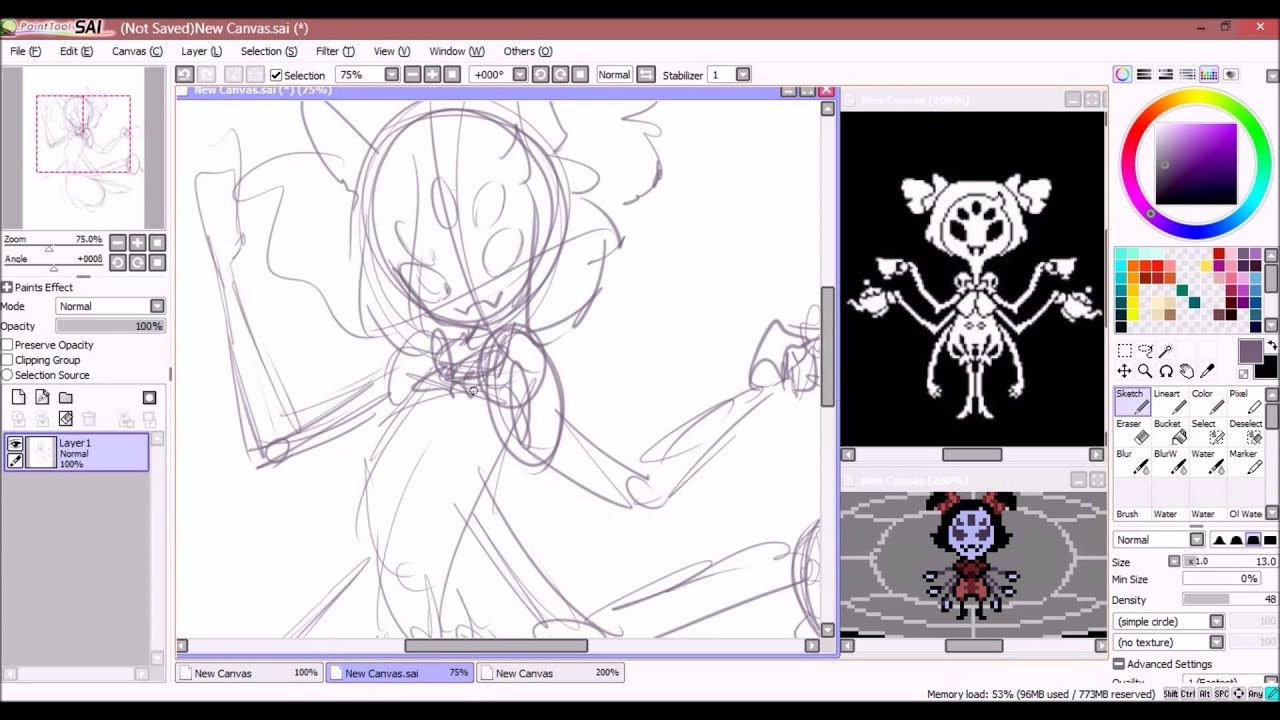Toggle the Selection checkbox in toolbar
This screenshot has height=720, width=1280.
[276, 75]
